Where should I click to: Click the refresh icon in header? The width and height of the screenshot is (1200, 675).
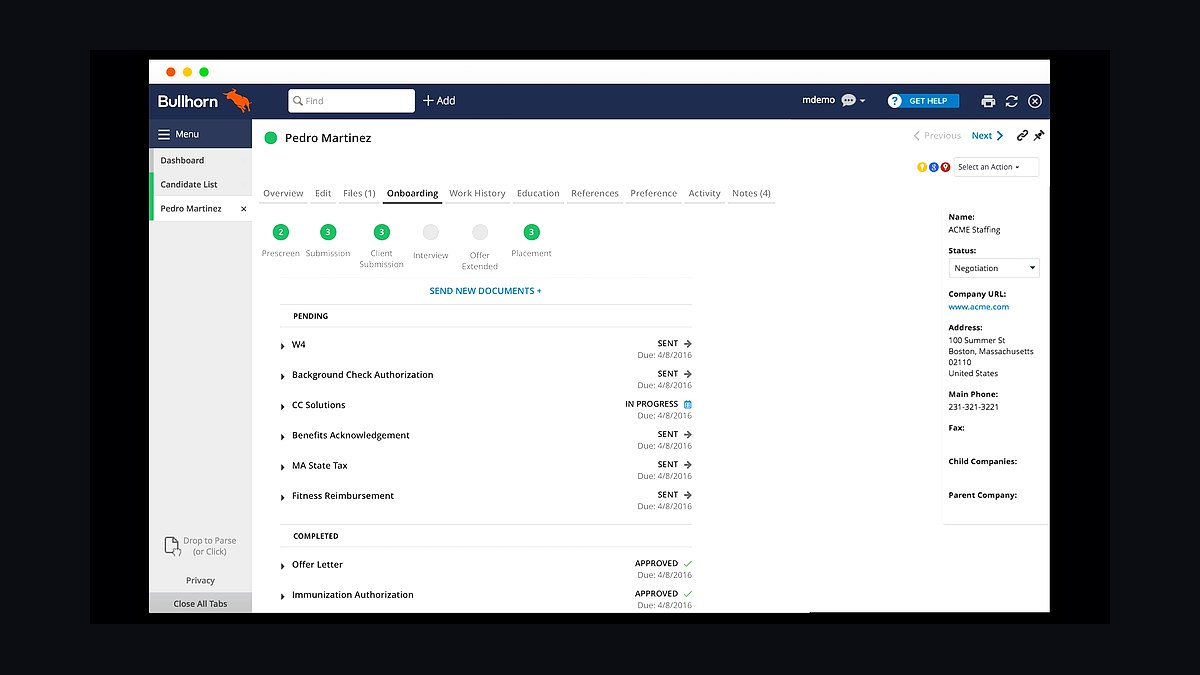1012,101
